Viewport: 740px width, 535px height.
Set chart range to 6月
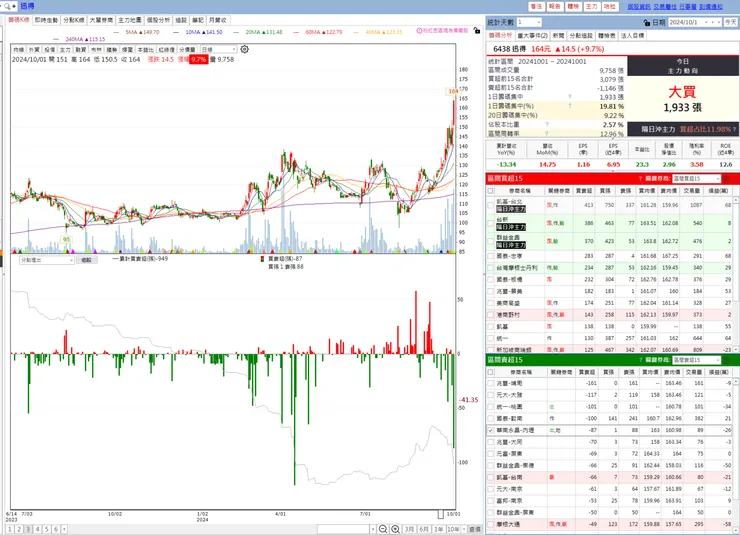[423, 529]
